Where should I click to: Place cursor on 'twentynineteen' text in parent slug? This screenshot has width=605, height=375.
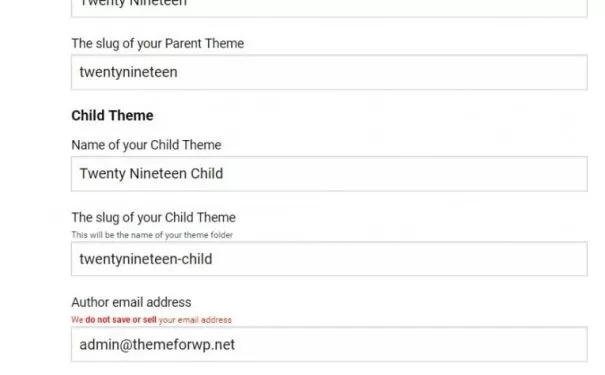(128, 72)
